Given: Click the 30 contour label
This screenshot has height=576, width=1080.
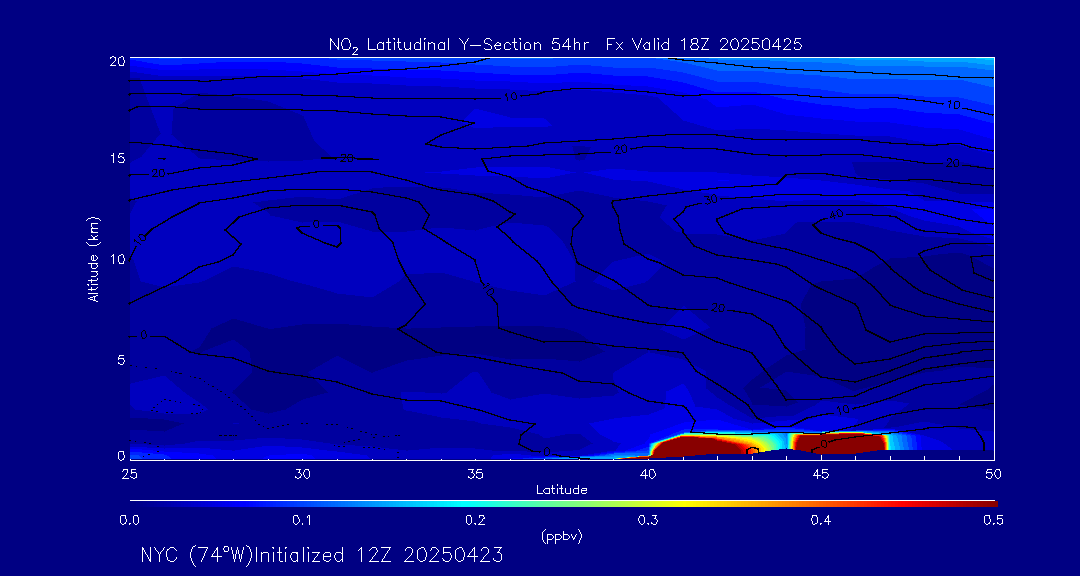Looking at the screenshot, I should coord(711,200).
